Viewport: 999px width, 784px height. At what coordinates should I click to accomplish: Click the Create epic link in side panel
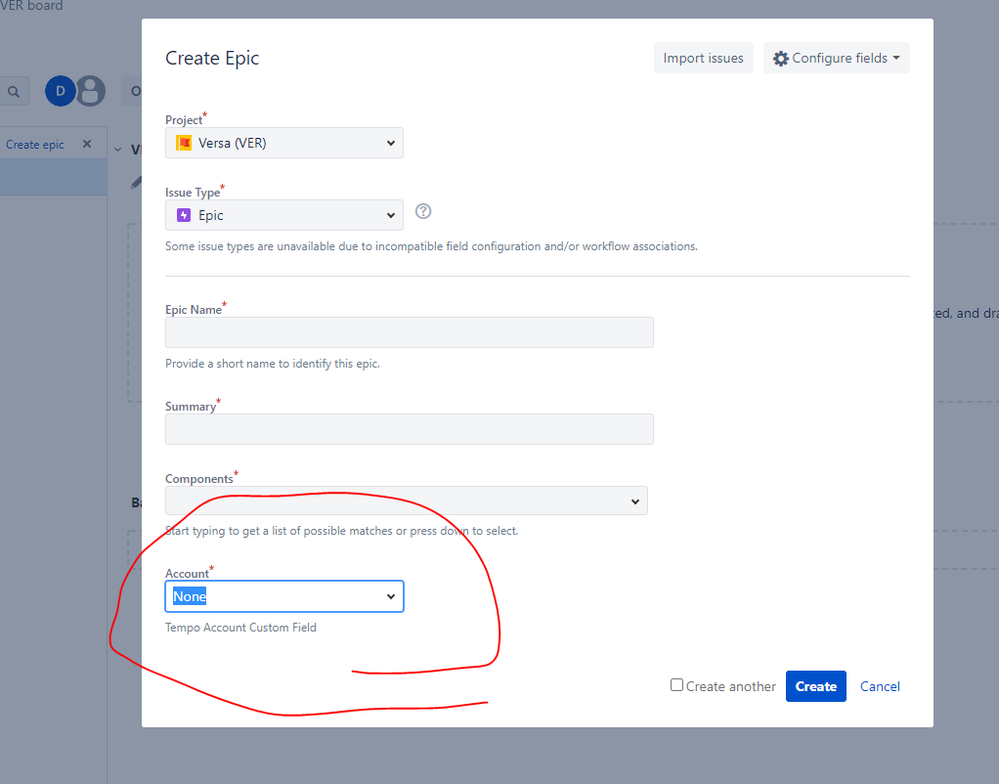[35, 145]
